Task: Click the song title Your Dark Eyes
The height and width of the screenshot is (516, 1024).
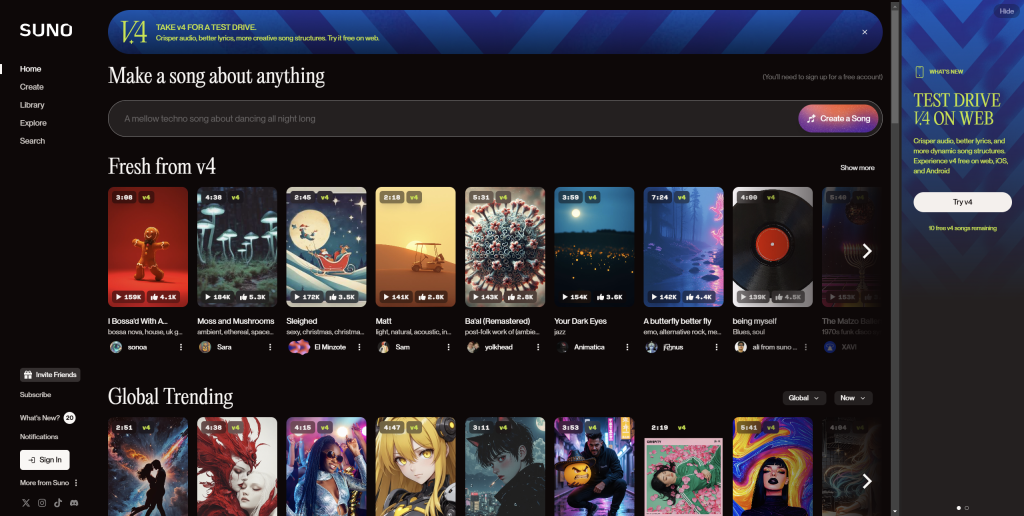Action: point(581,321)
